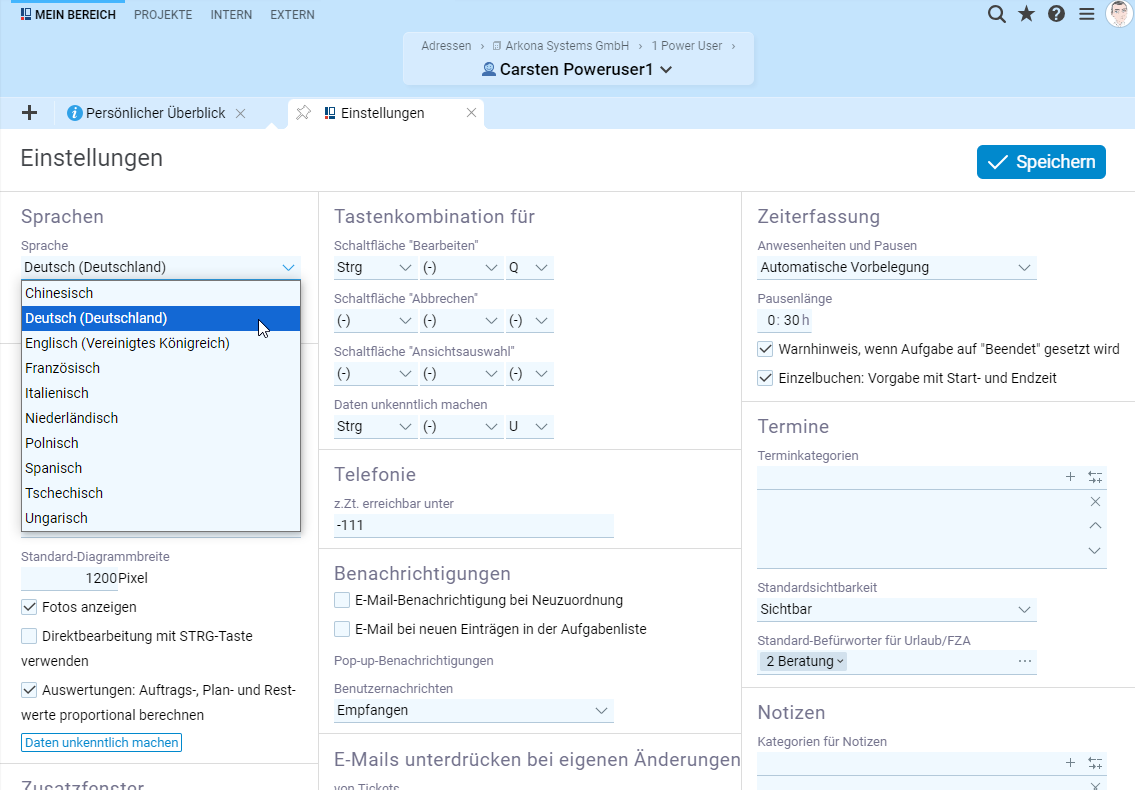Open the EXTERN menu

(292, 14)
